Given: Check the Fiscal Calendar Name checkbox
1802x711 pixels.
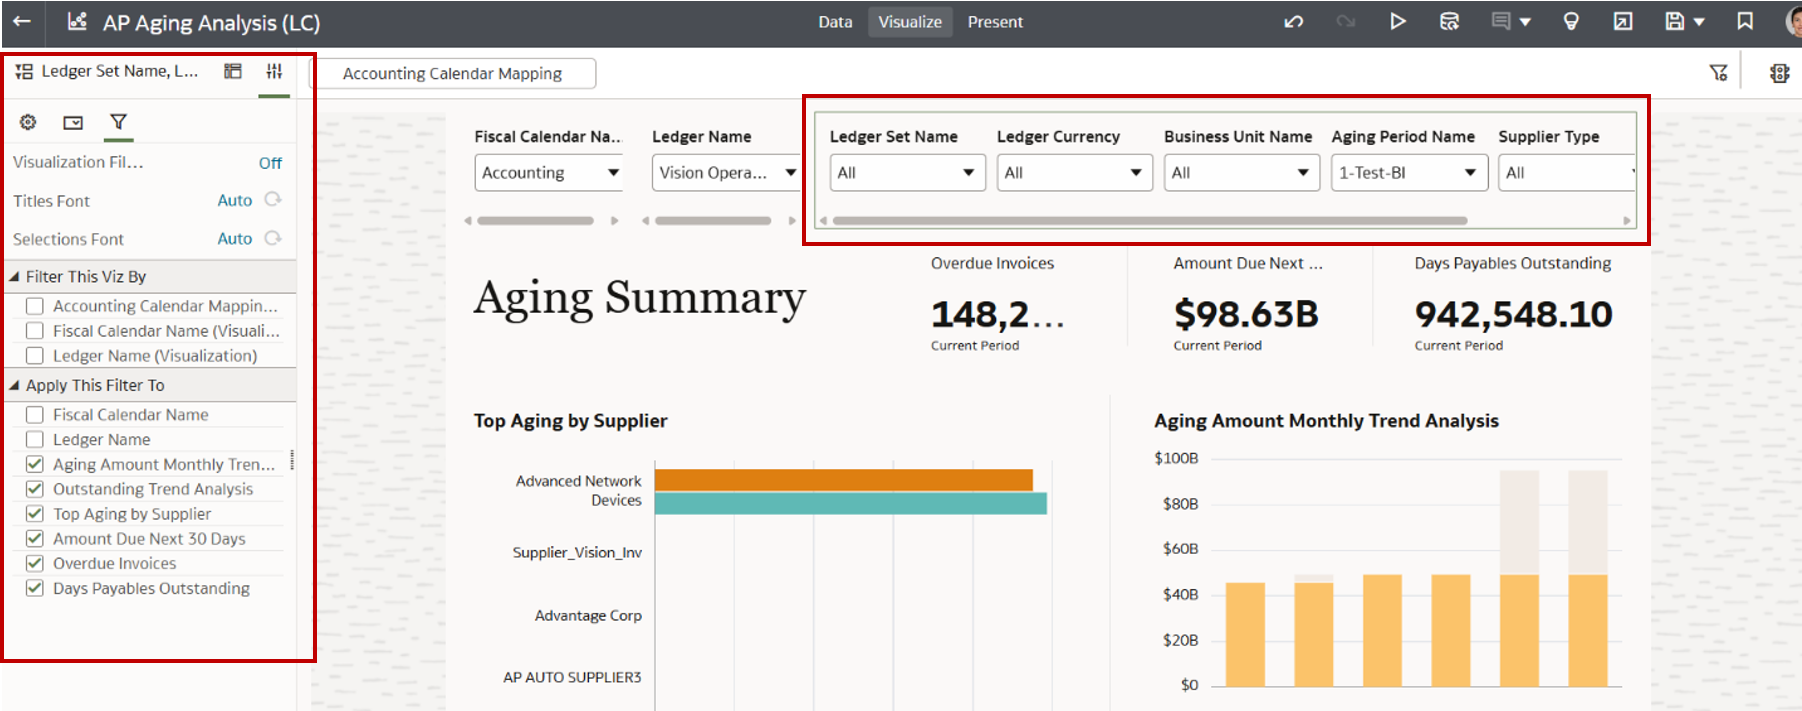Looking at the screenshot, I should [x=35, y=415].
